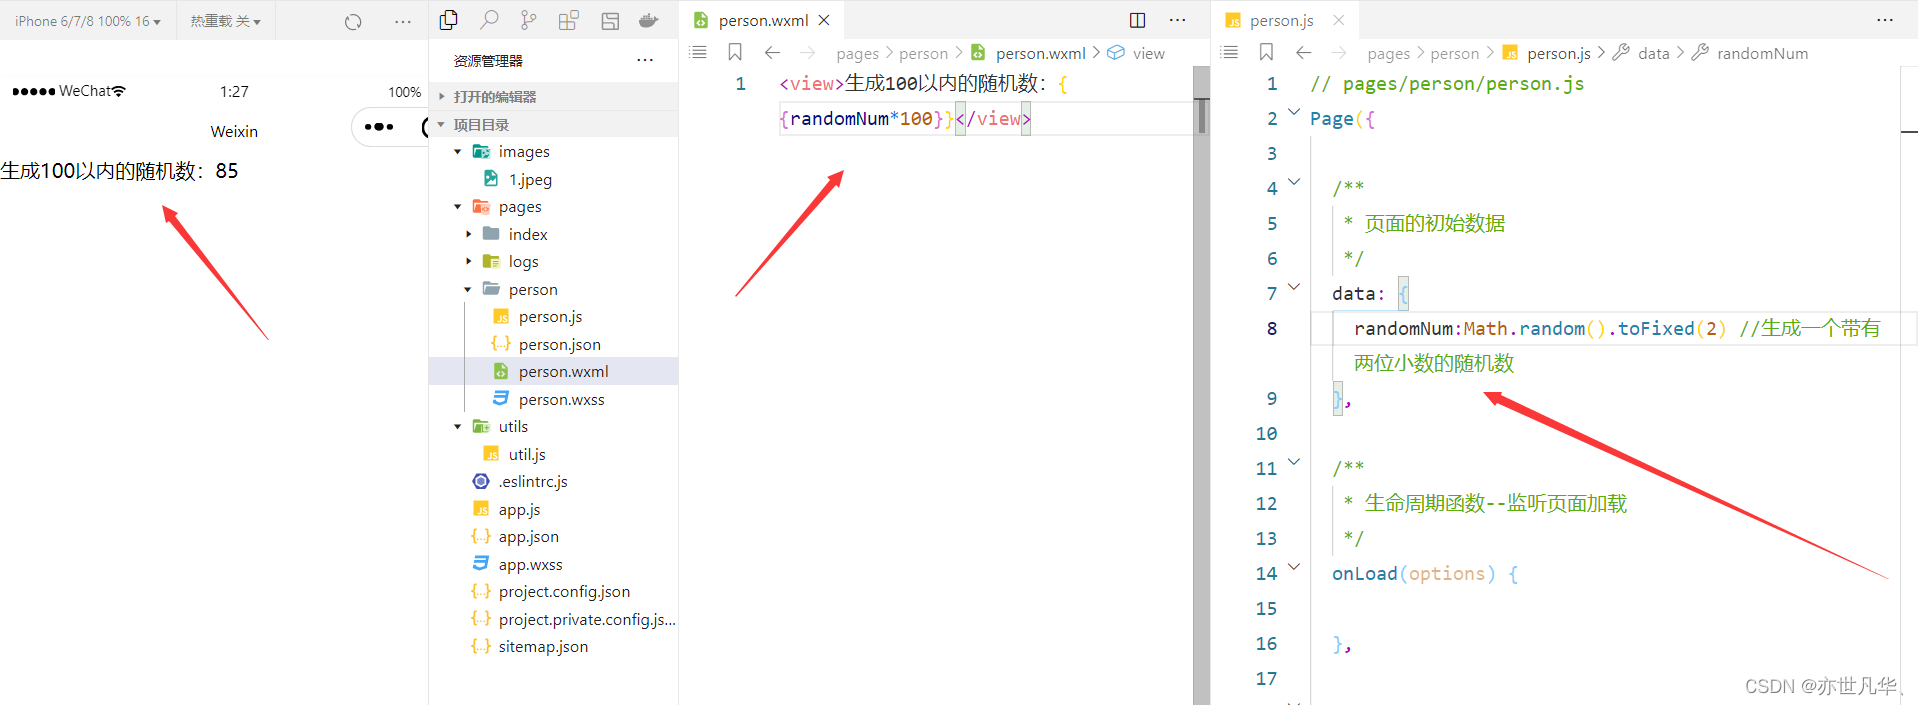The width and height of the screenshot is (1918, 705).
Task: Collapse the 项目目录 section
Action: tap(553, 125)
